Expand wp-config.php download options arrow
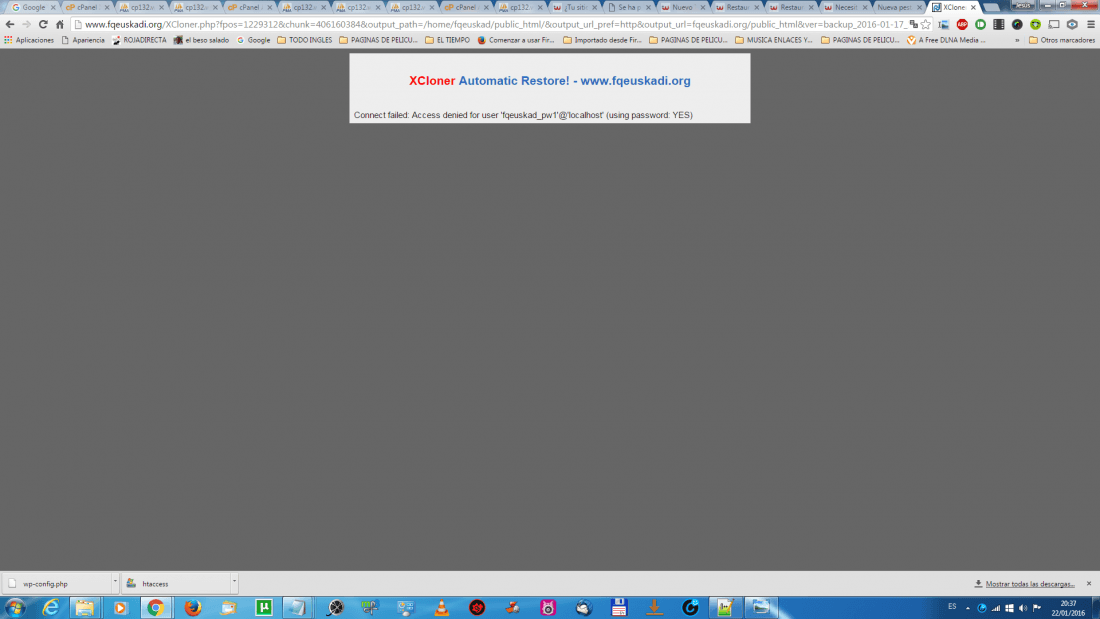This screenshot has height=619, width=1100. 115,583
